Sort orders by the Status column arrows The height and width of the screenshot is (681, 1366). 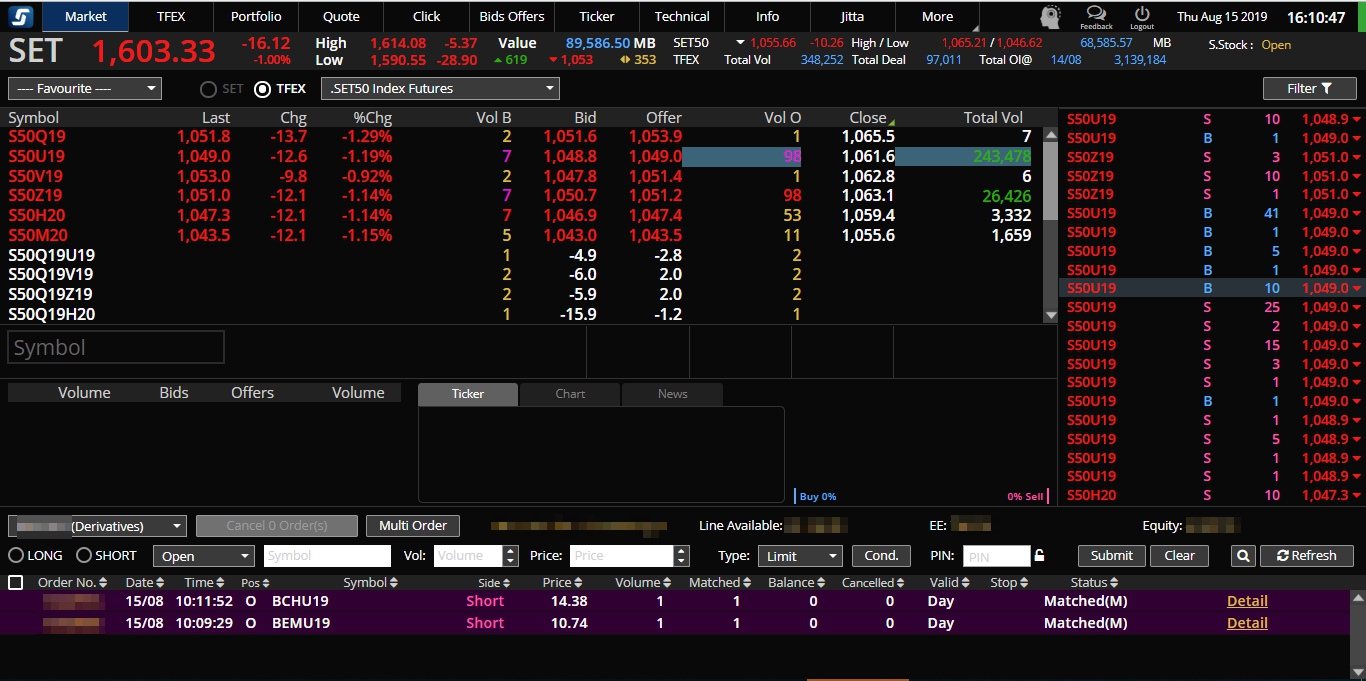(x=1113, y=583)
